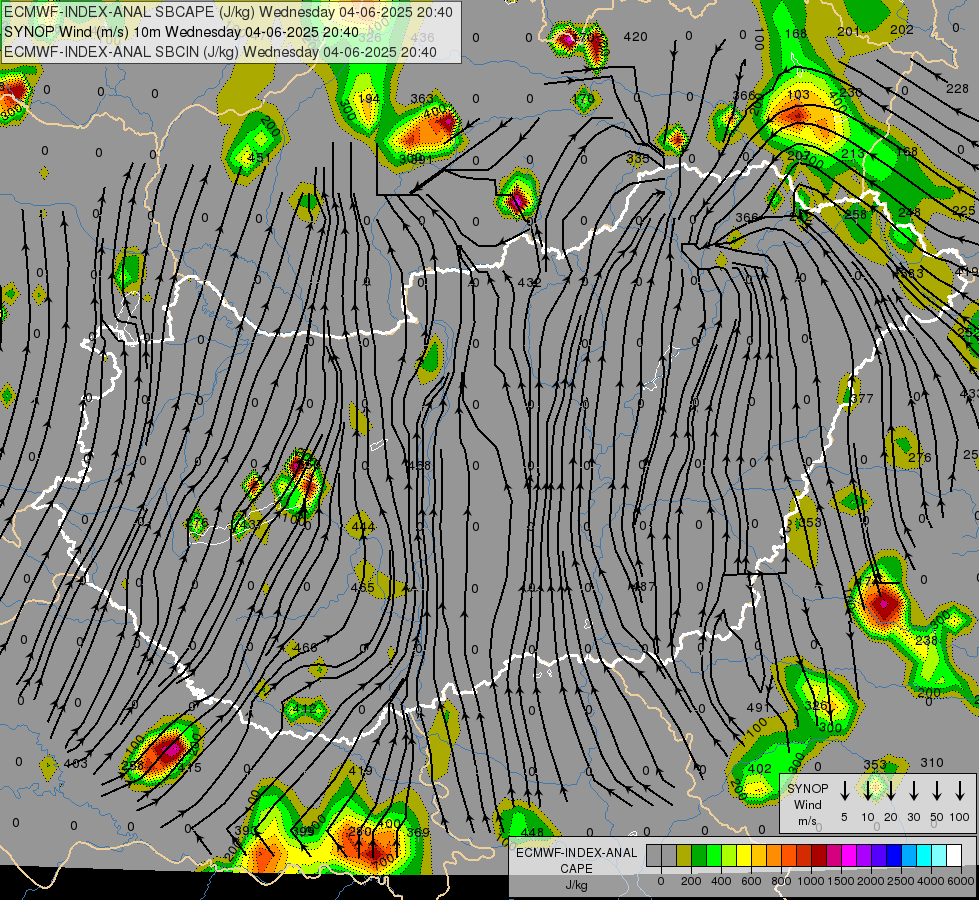Pick the pale cyan CAPE legend swatch

[940, 856]
